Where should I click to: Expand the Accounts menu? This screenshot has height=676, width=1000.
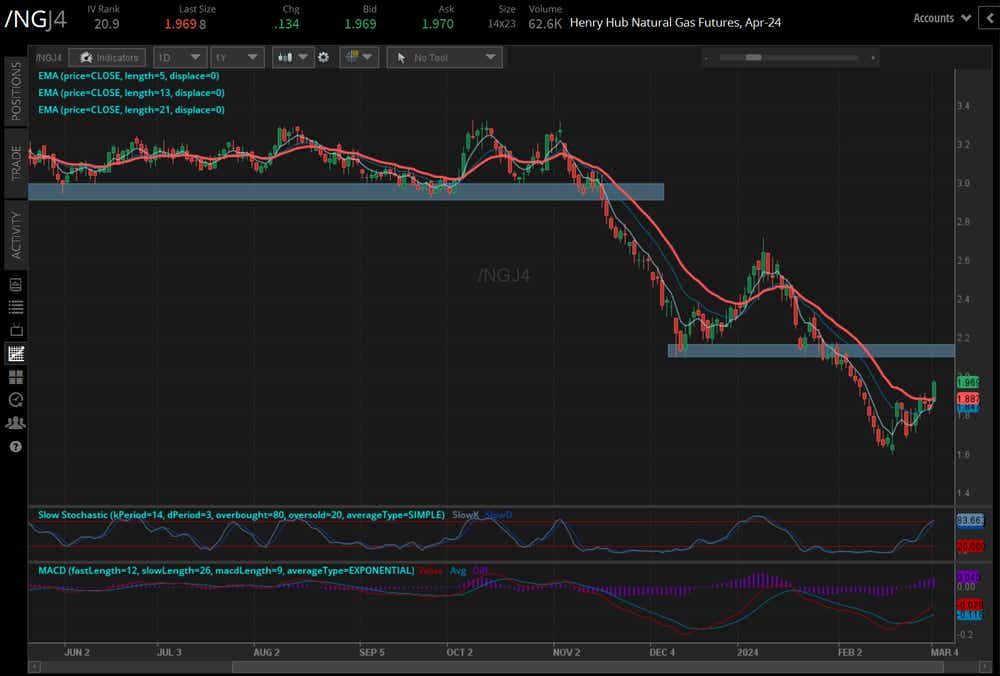pyautogui.click(x=941, y=18)
